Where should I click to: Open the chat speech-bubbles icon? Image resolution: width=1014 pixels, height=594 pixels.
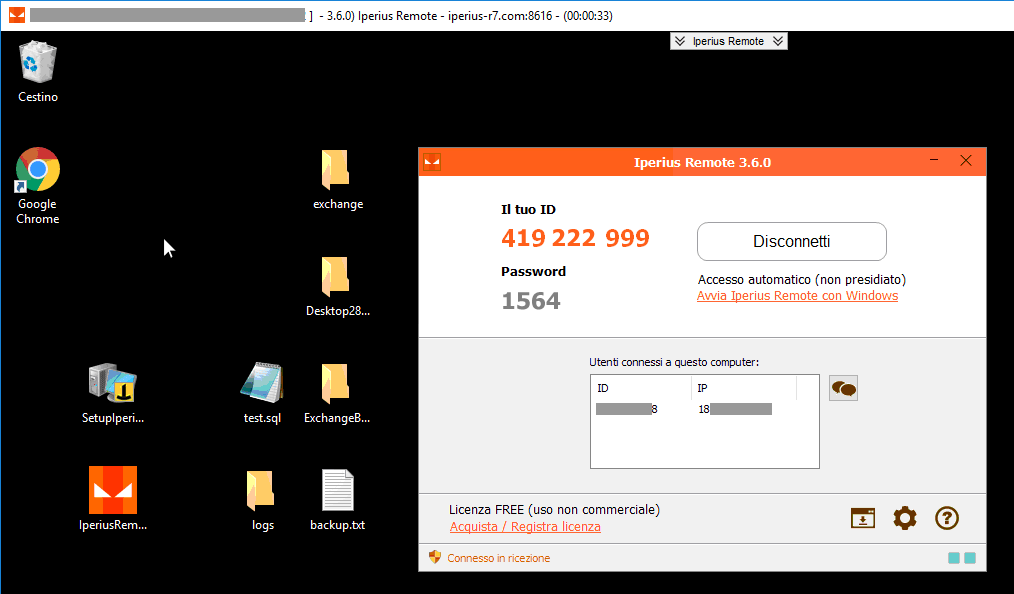843,389
